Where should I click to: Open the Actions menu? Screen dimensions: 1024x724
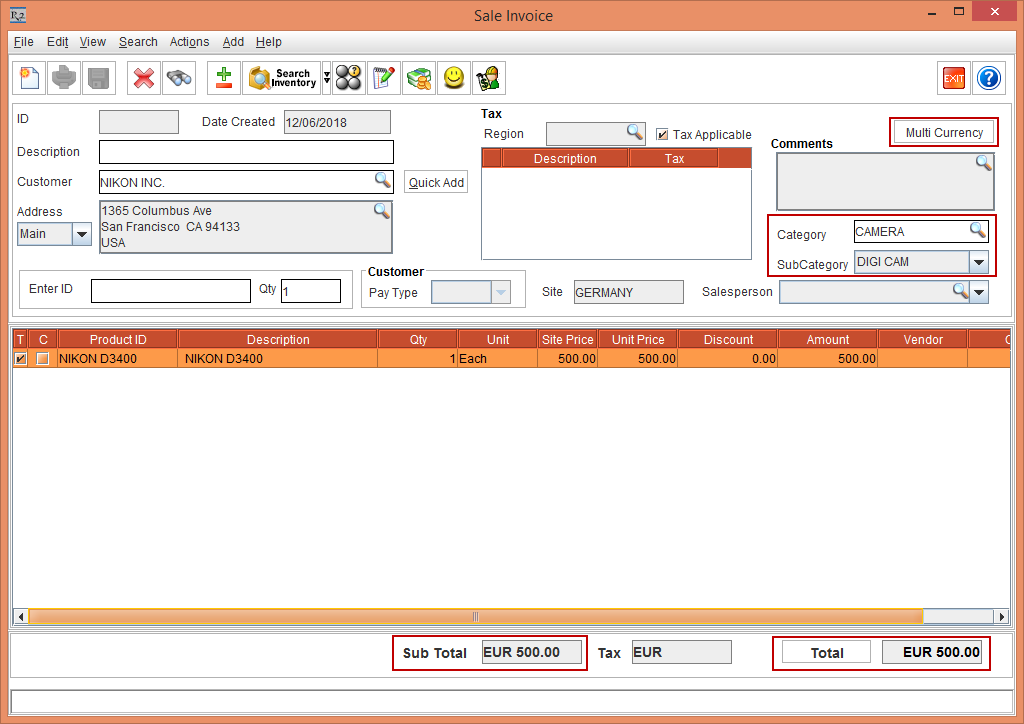[189, 42]
